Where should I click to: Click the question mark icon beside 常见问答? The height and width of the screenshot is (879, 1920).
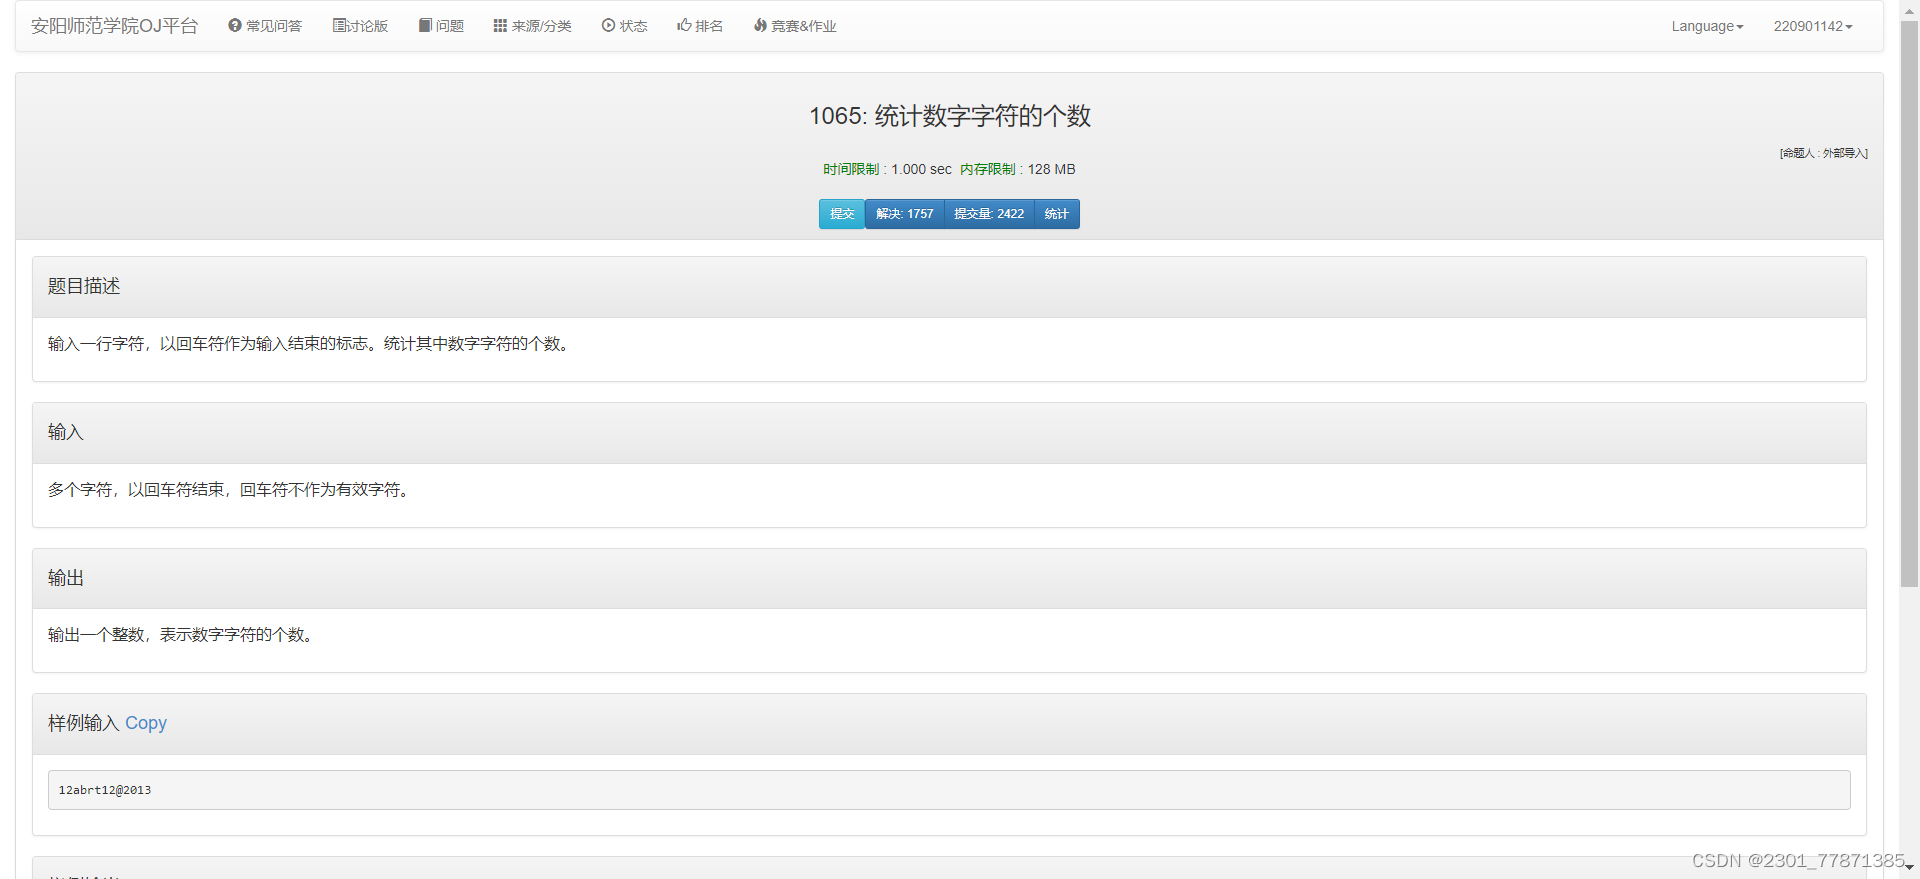point(235,26)
